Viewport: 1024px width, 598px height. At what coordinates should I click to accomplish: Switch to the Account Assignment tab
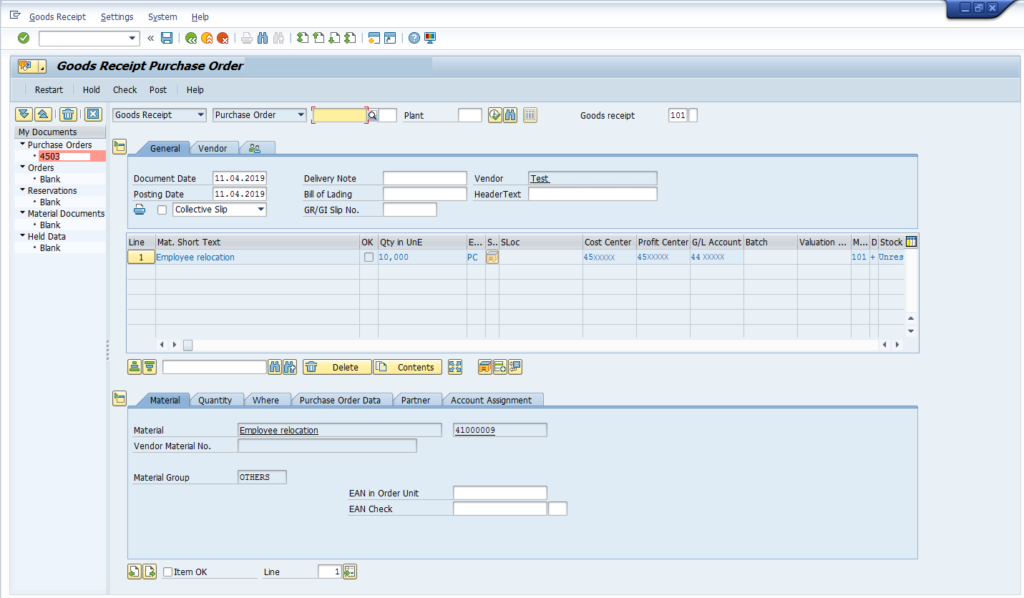pyautogui.click(x=491, y=400)
